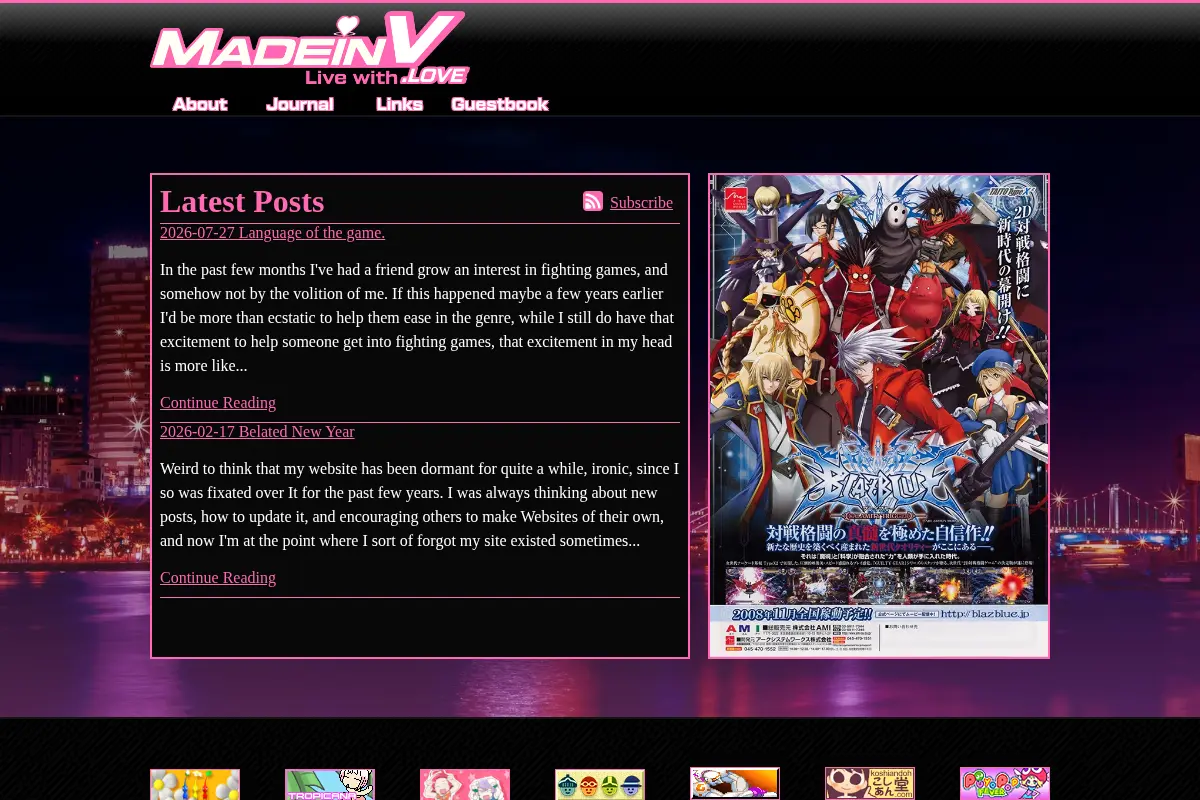Click the Tropicana web badge

330,785
